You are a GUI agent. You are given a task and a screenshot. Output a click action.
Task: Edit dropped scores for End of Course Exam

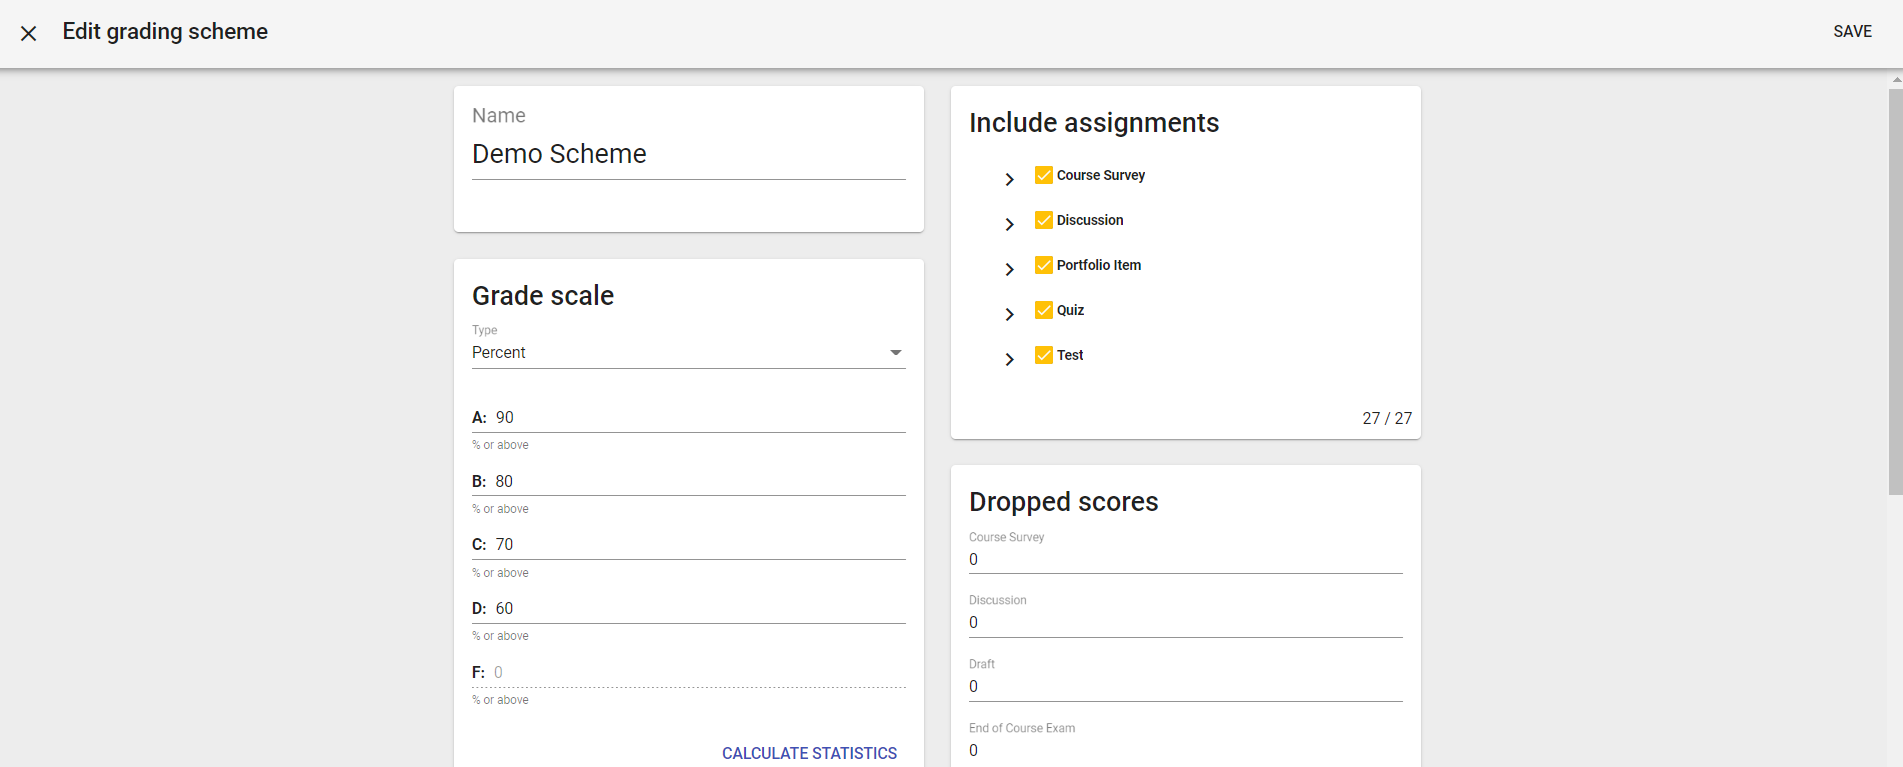[1185, 751]
